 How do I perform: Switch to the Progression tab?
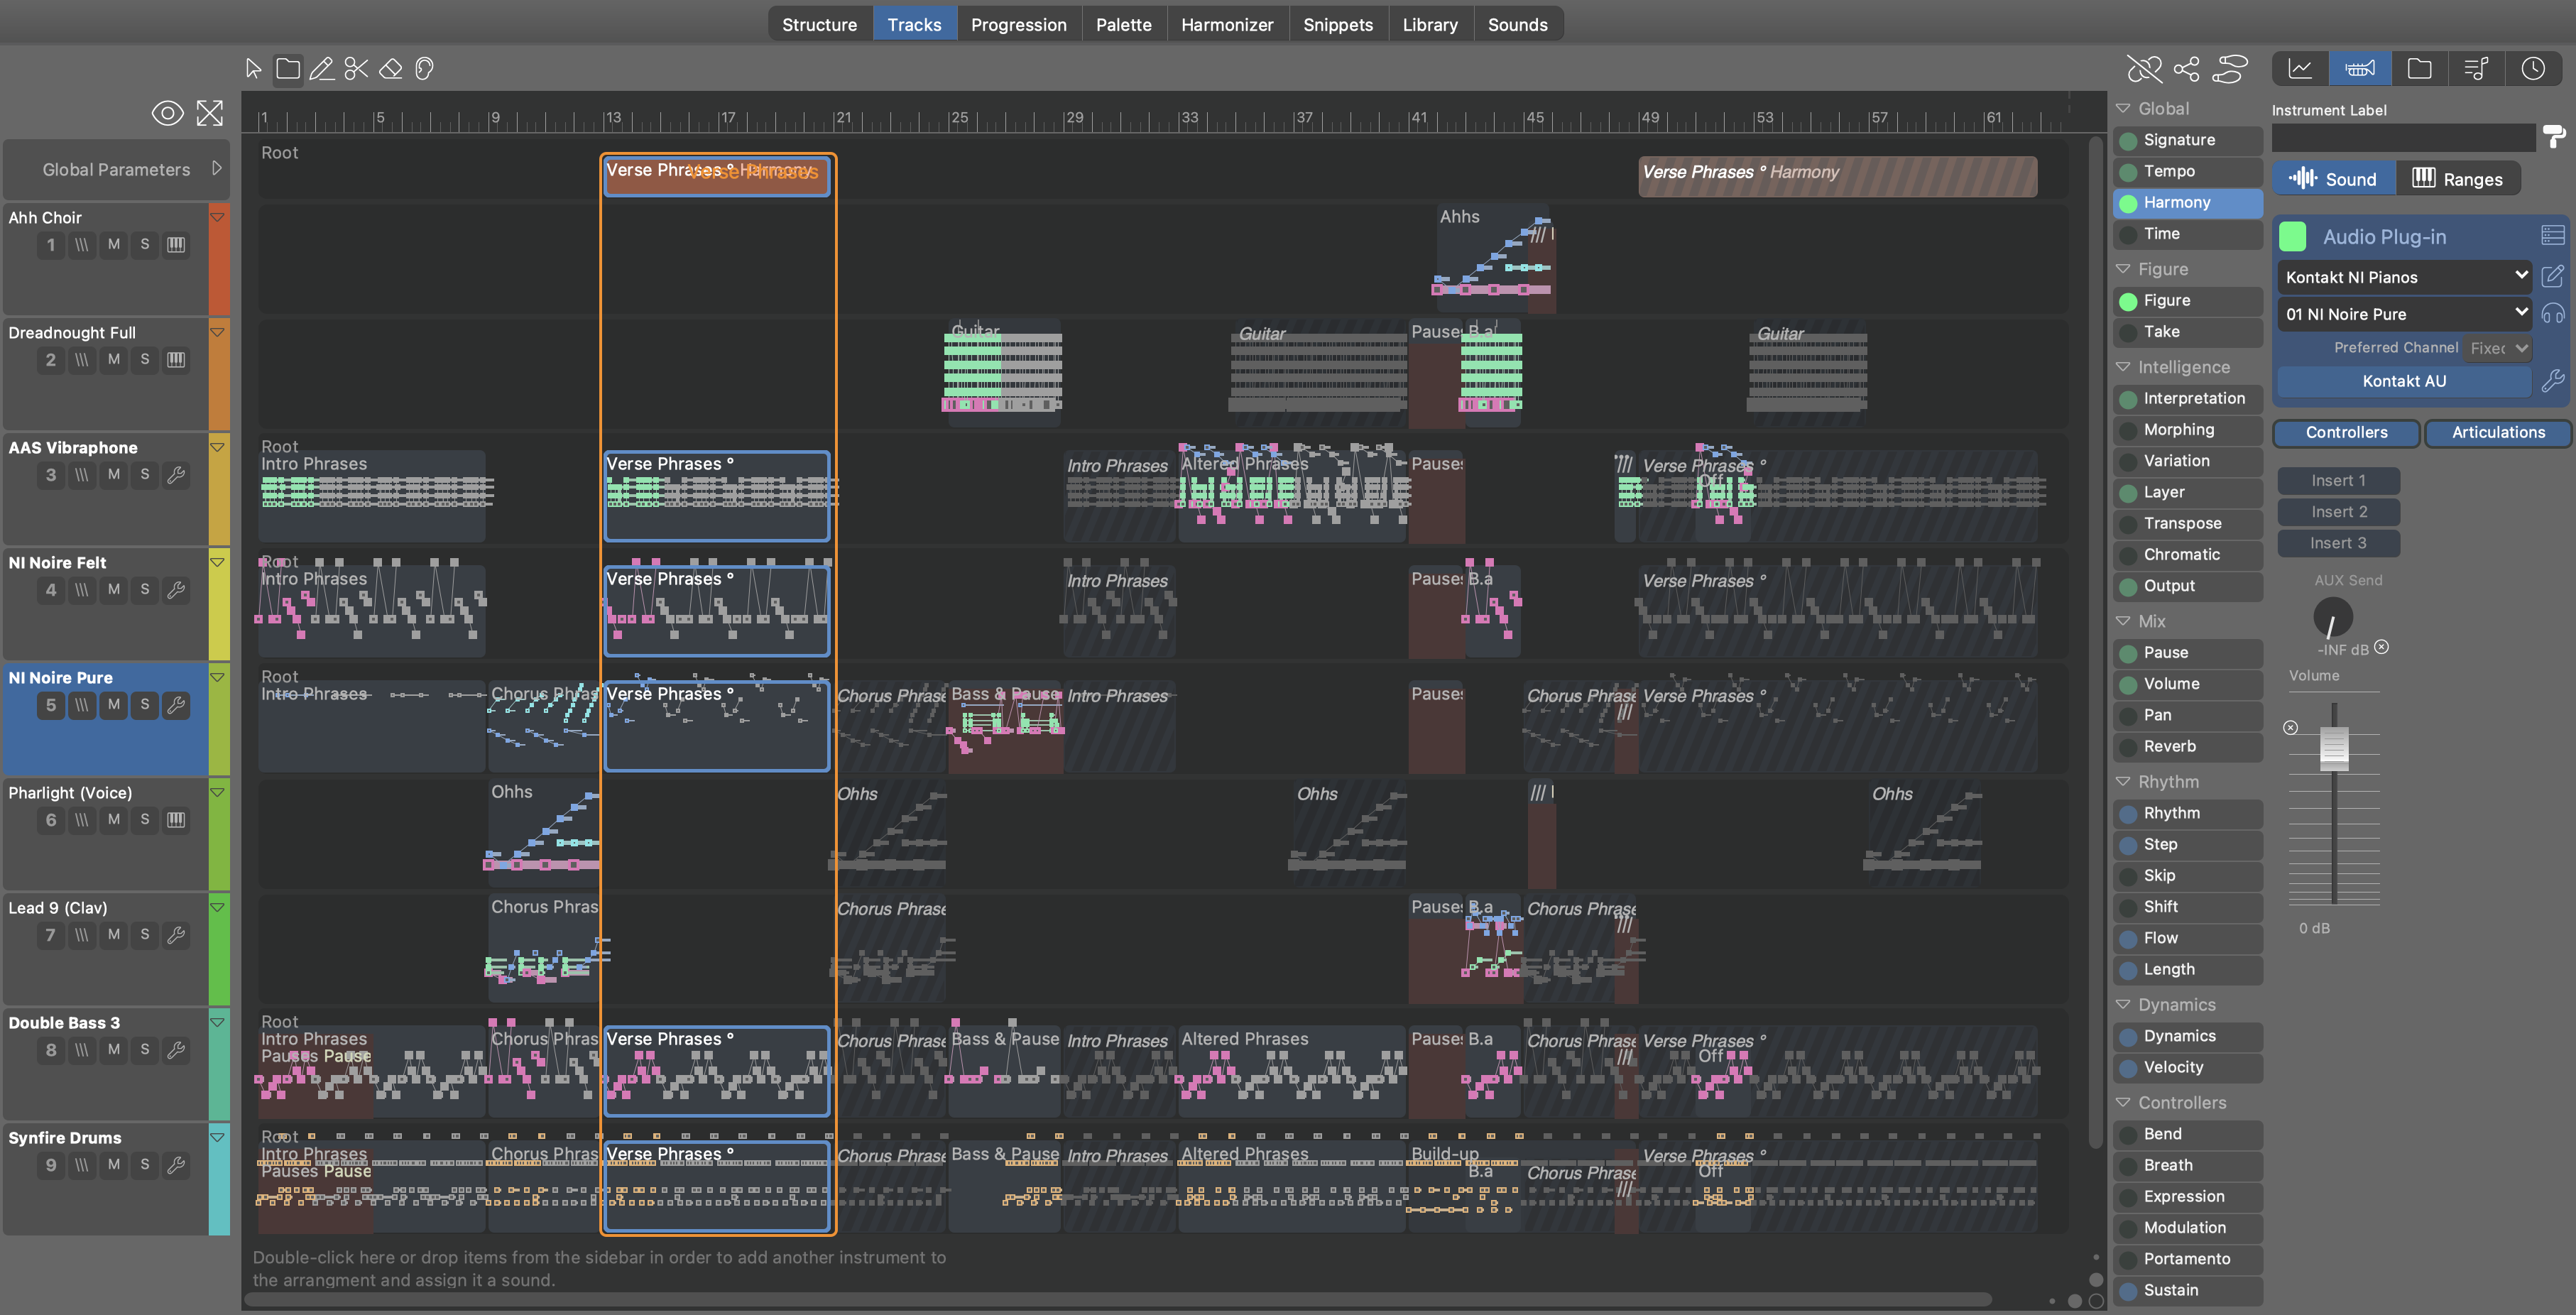1018,25
